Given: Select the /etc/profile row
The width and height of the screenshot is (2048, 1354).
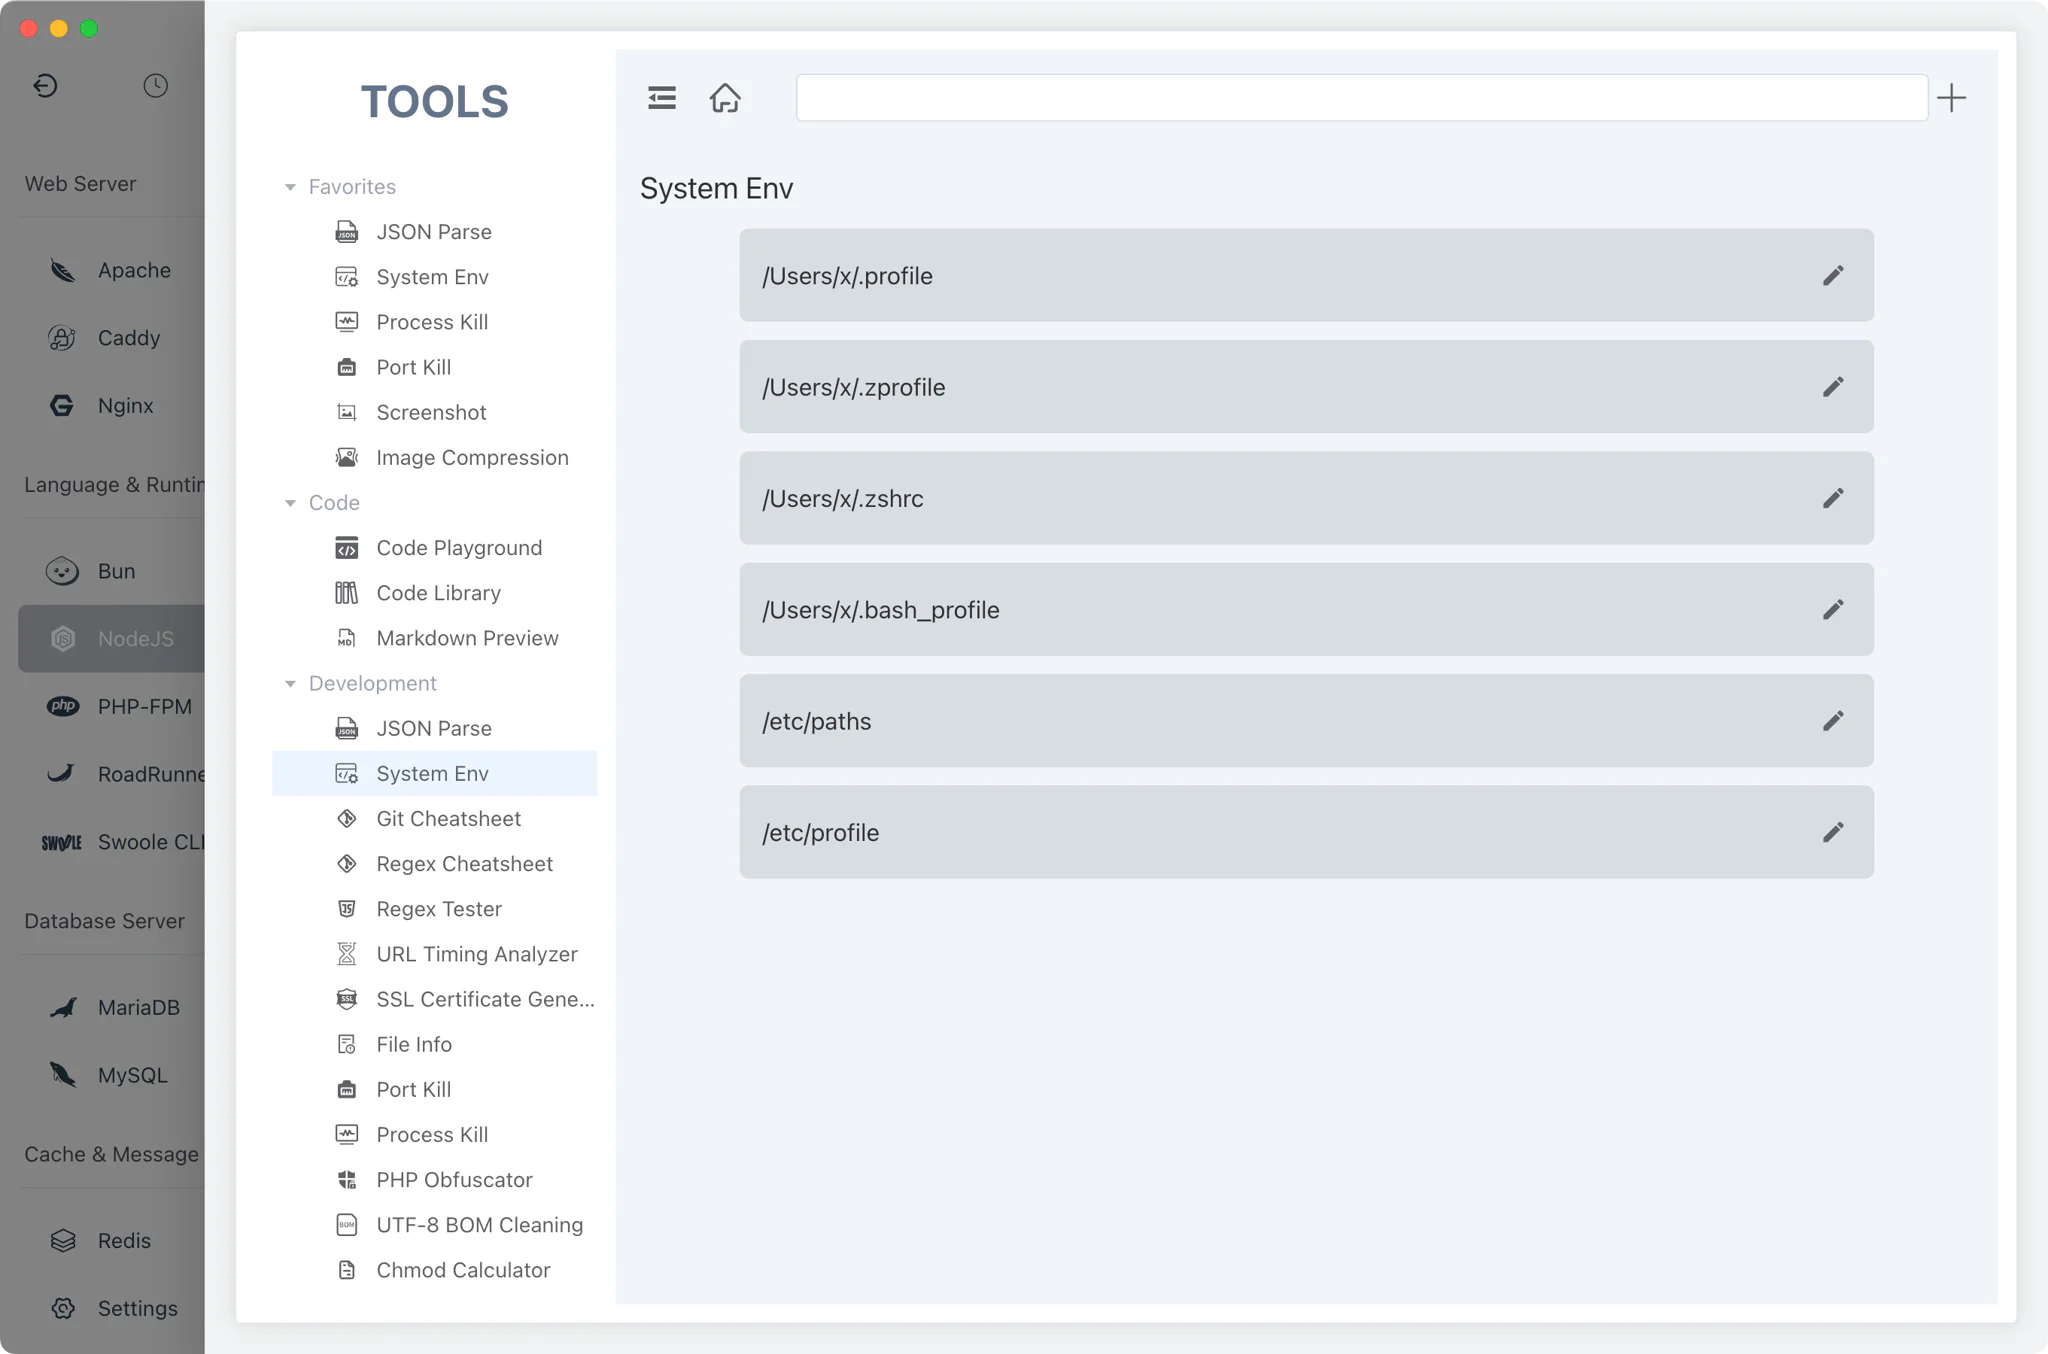Looking at the screenshot, I should (1306, 832).
